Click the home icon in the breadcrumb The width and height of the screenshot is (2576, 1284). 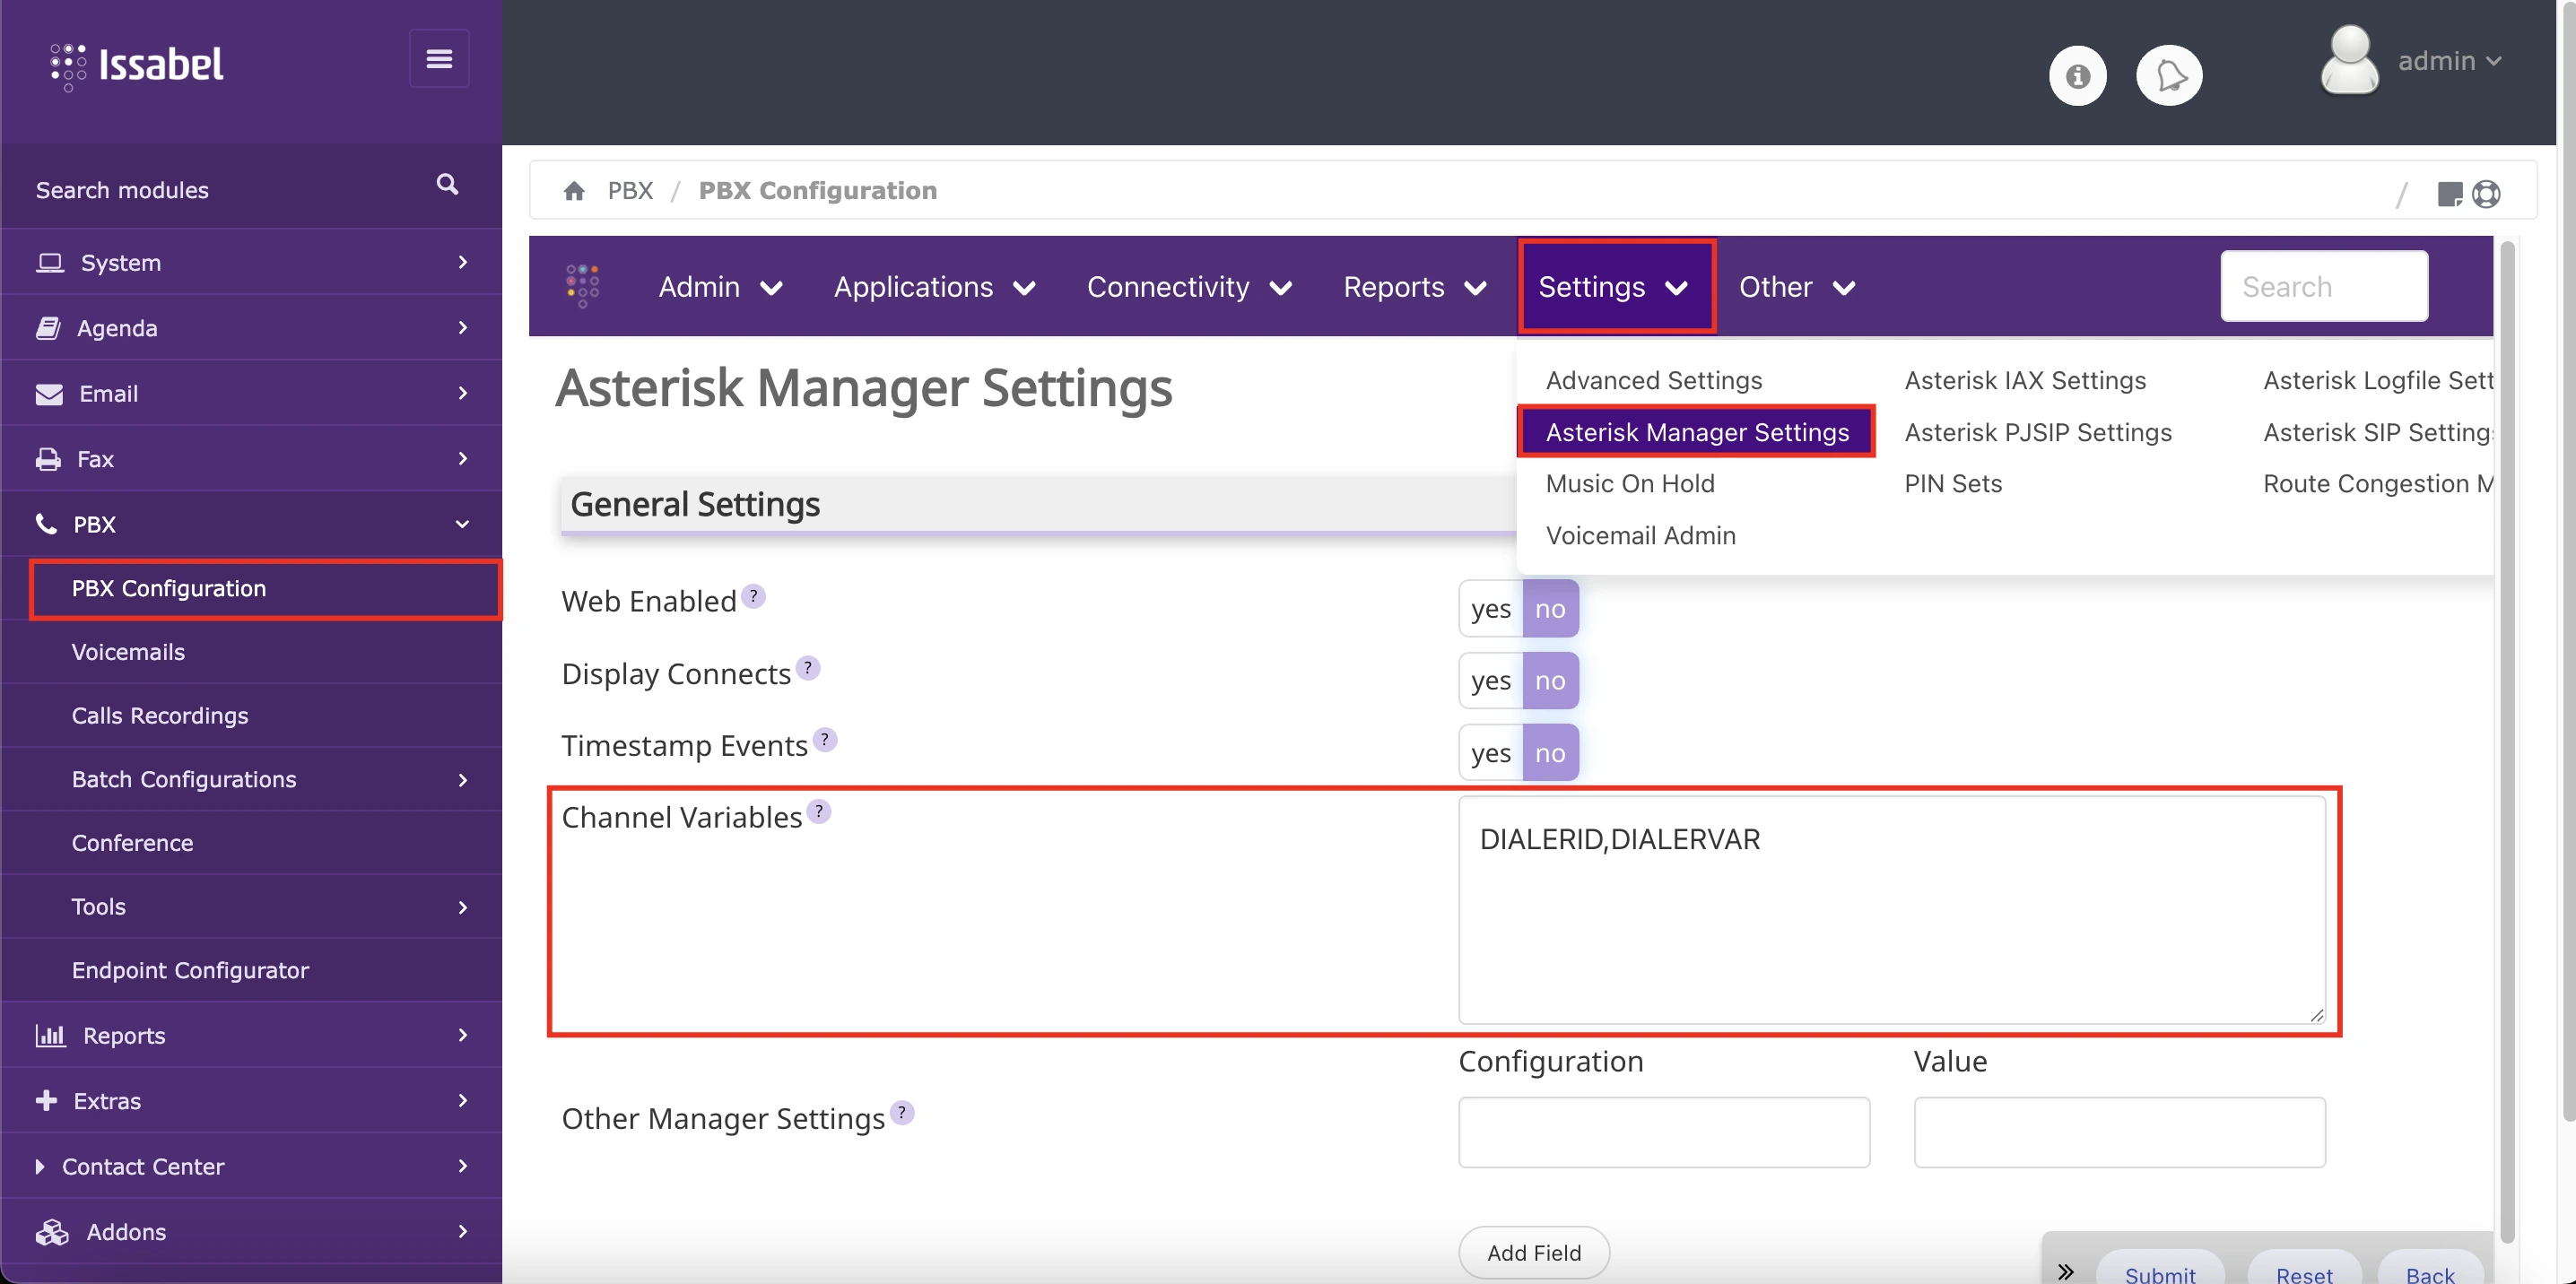tap(574, 190)
